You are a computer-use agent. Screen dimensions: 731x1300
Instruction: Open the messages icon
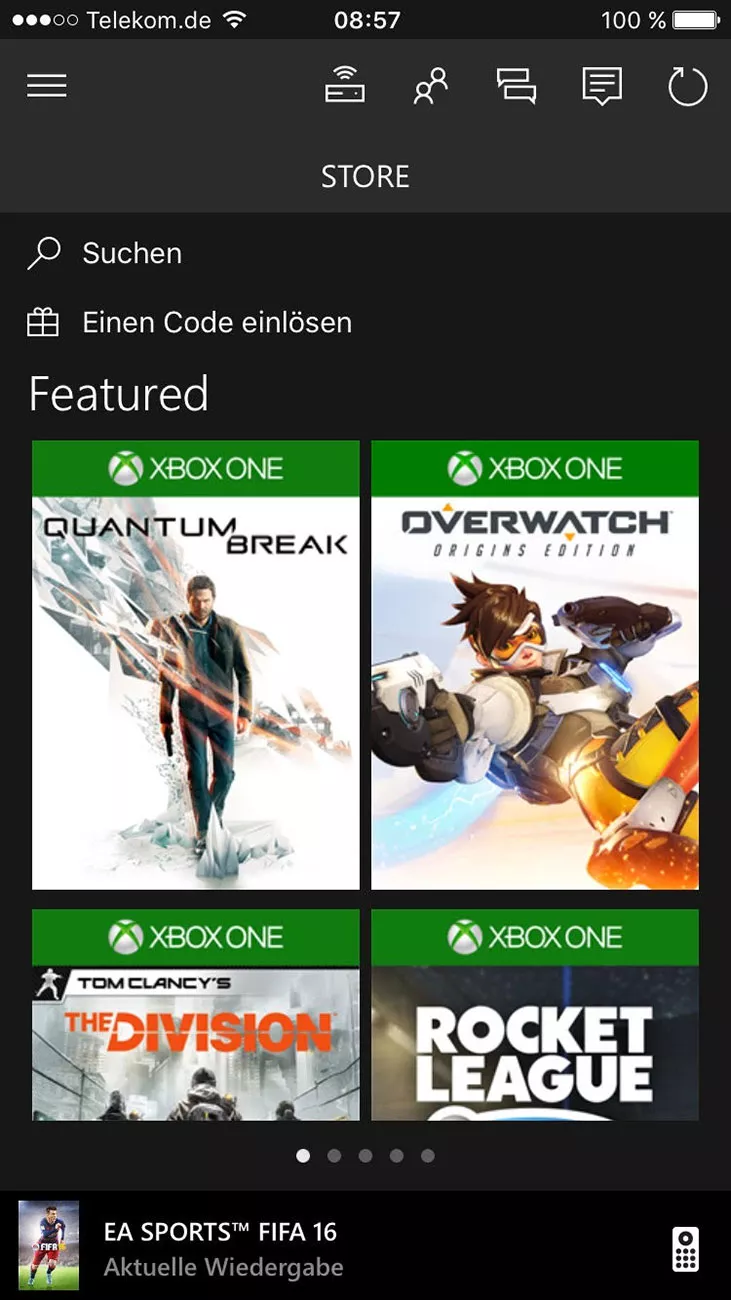(602, 87)
